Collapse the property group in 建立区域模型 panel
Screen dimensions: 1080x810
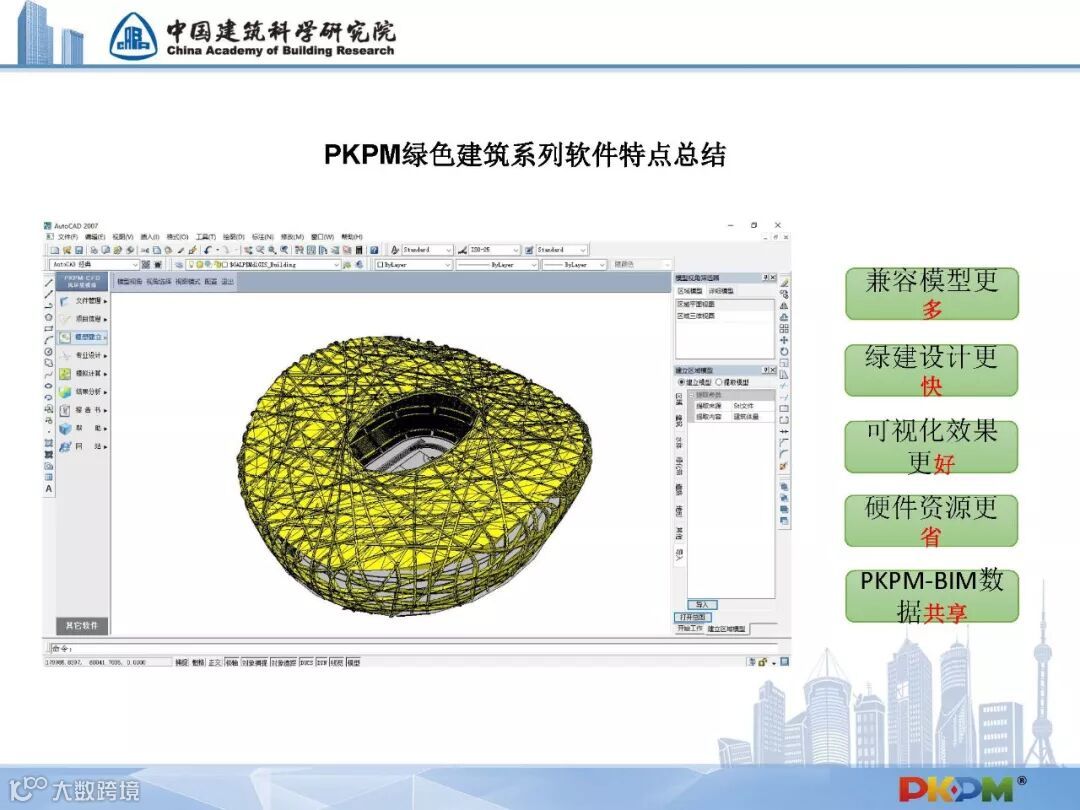pos(692,395)
